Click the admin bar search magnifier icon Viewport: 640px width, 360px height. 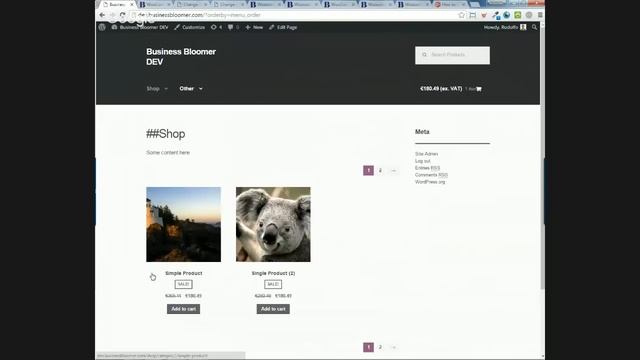pos(534,27)
